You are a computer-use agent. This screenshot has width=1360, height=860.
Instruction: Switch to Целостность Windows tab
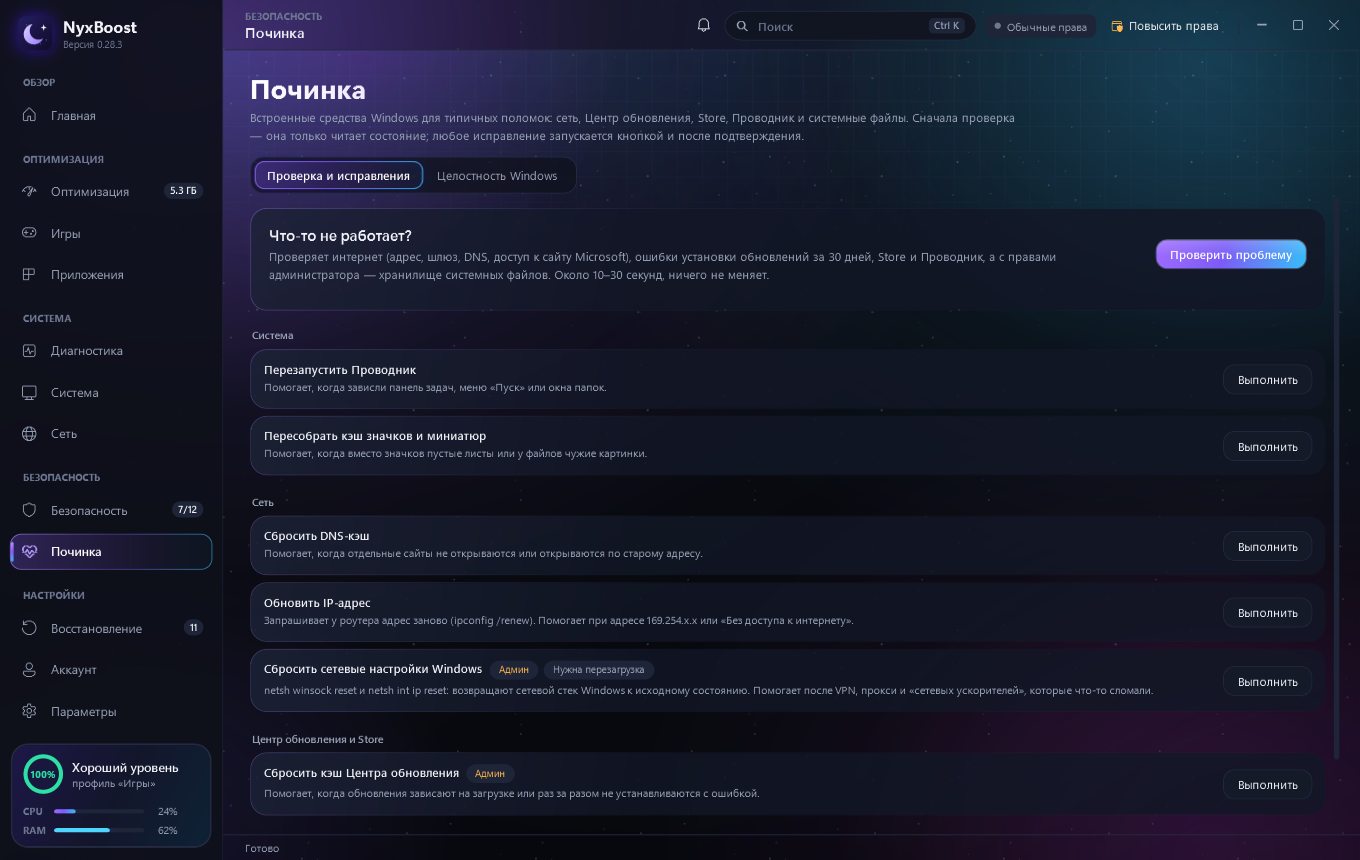pyautogui.click(x=497, y=176)
